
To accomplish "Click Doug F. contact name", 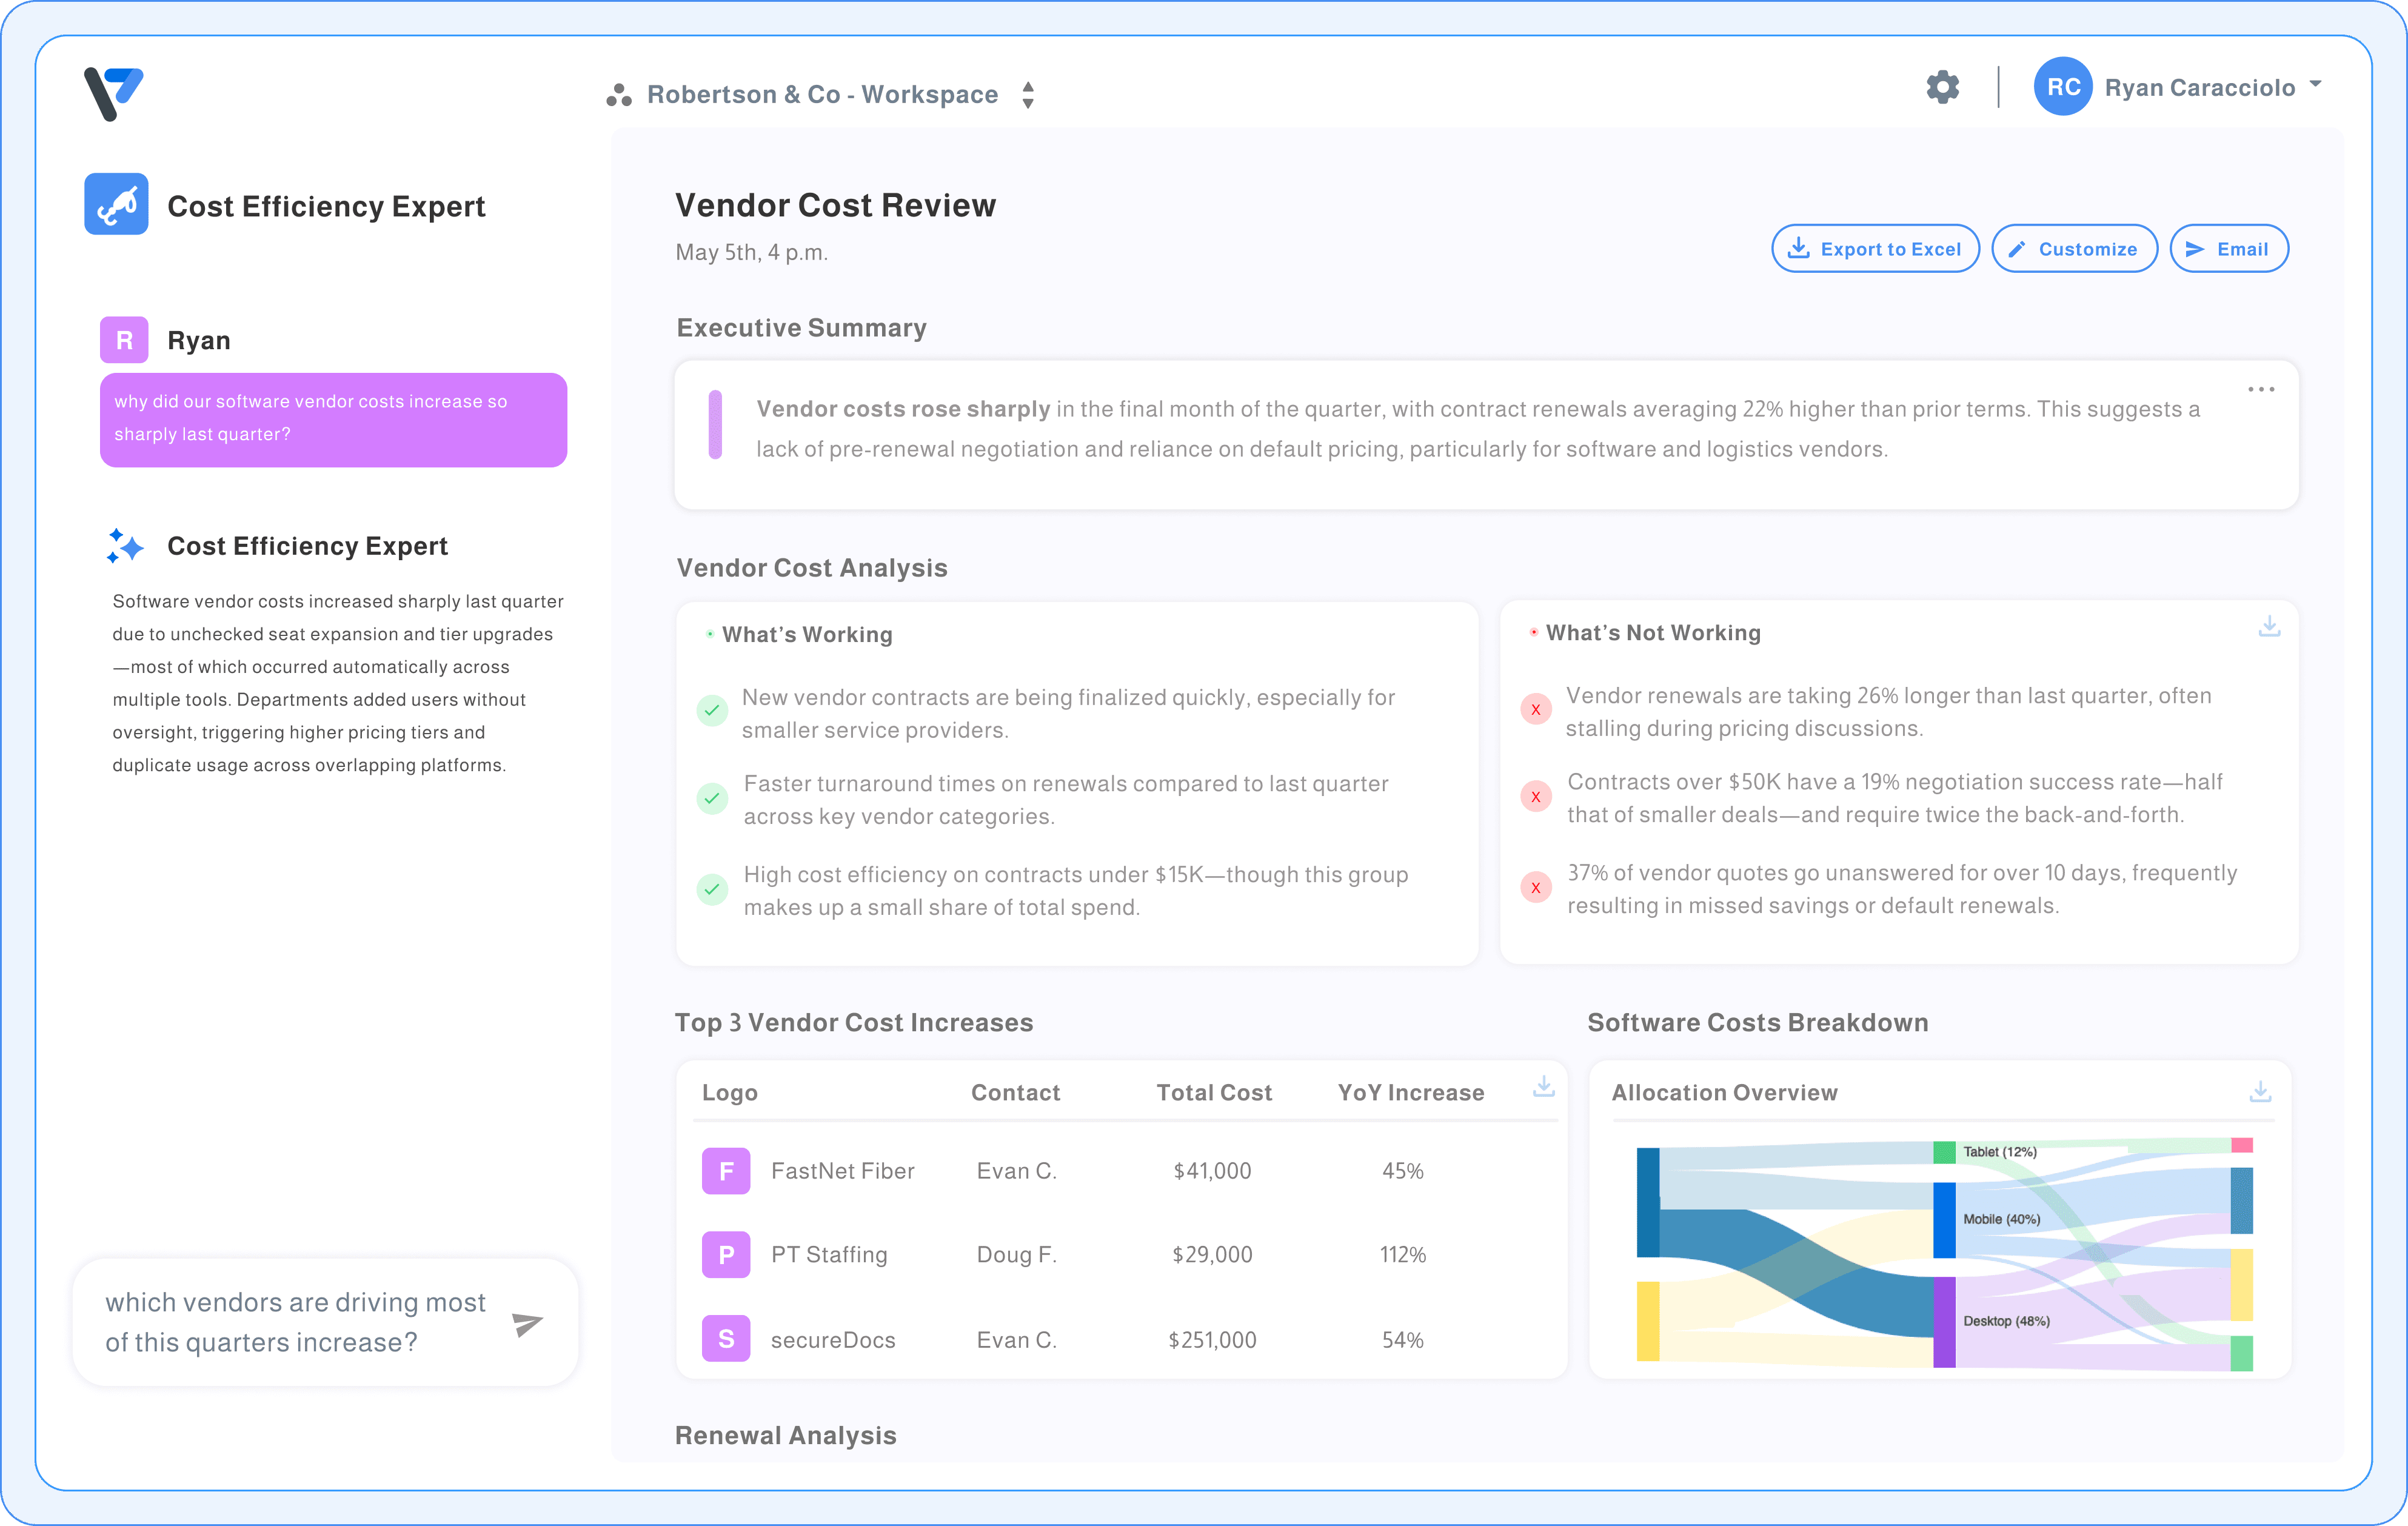I will point(1016,1255).
